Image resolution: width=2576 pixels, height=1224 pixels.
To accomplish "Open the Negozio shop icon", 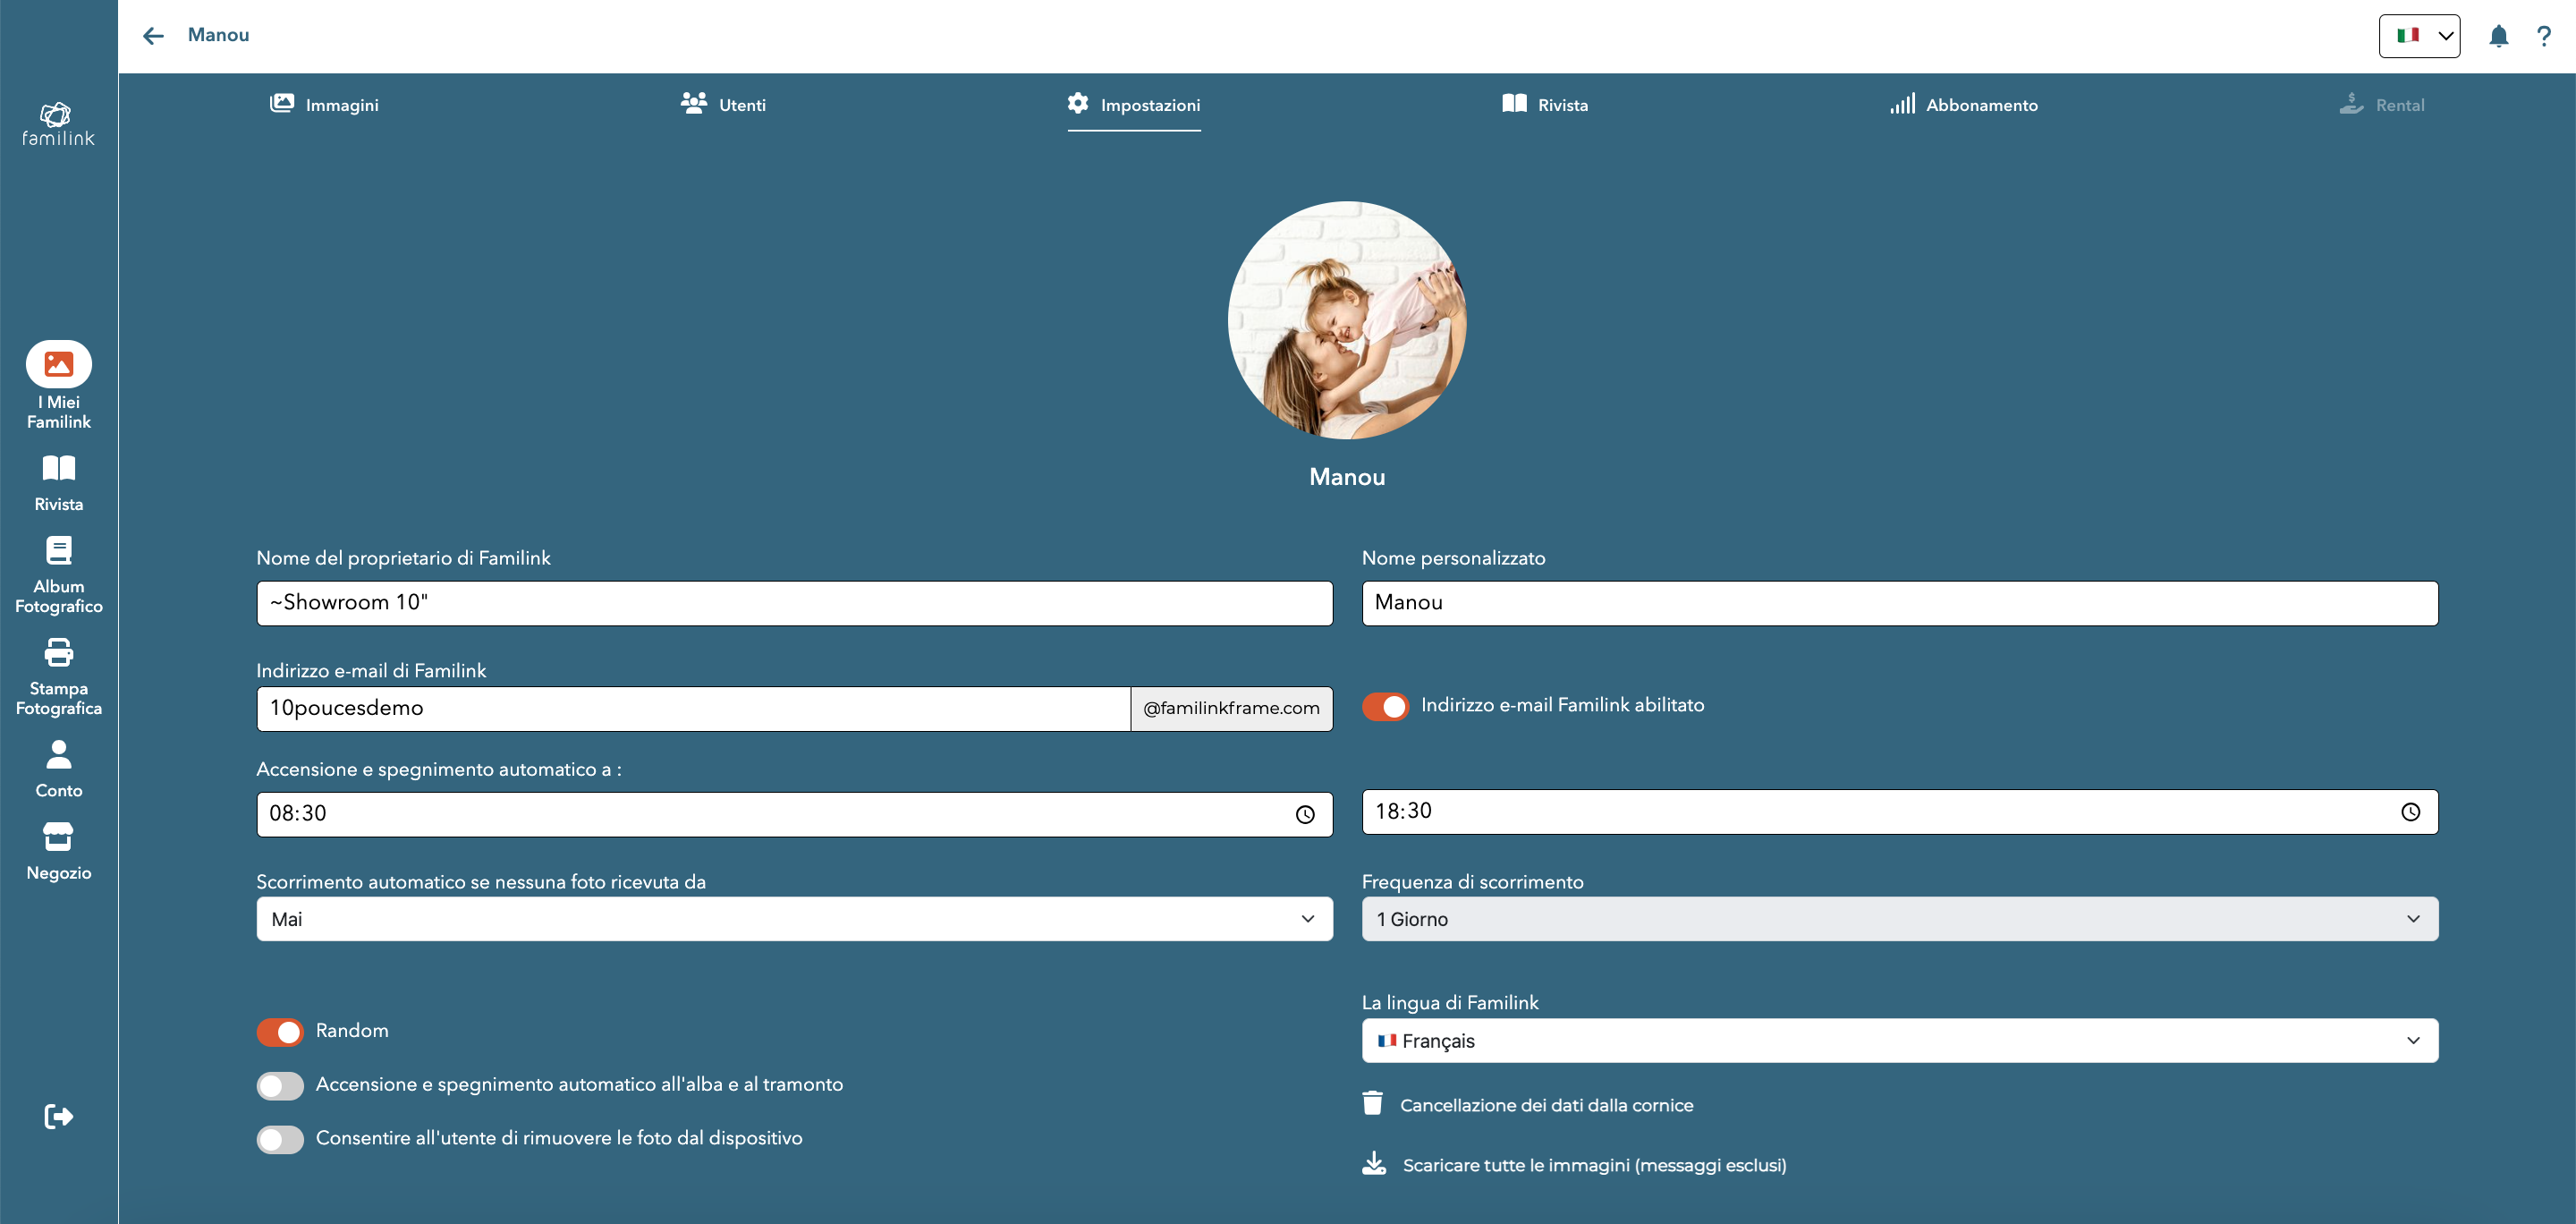I will [59, 836].
